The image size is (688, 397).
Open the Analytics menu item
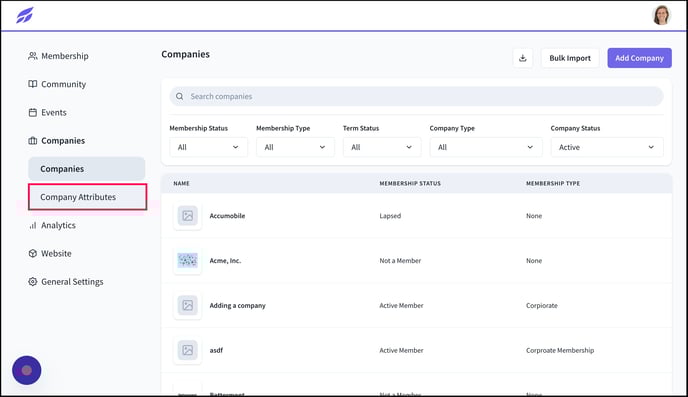point(58,225)
